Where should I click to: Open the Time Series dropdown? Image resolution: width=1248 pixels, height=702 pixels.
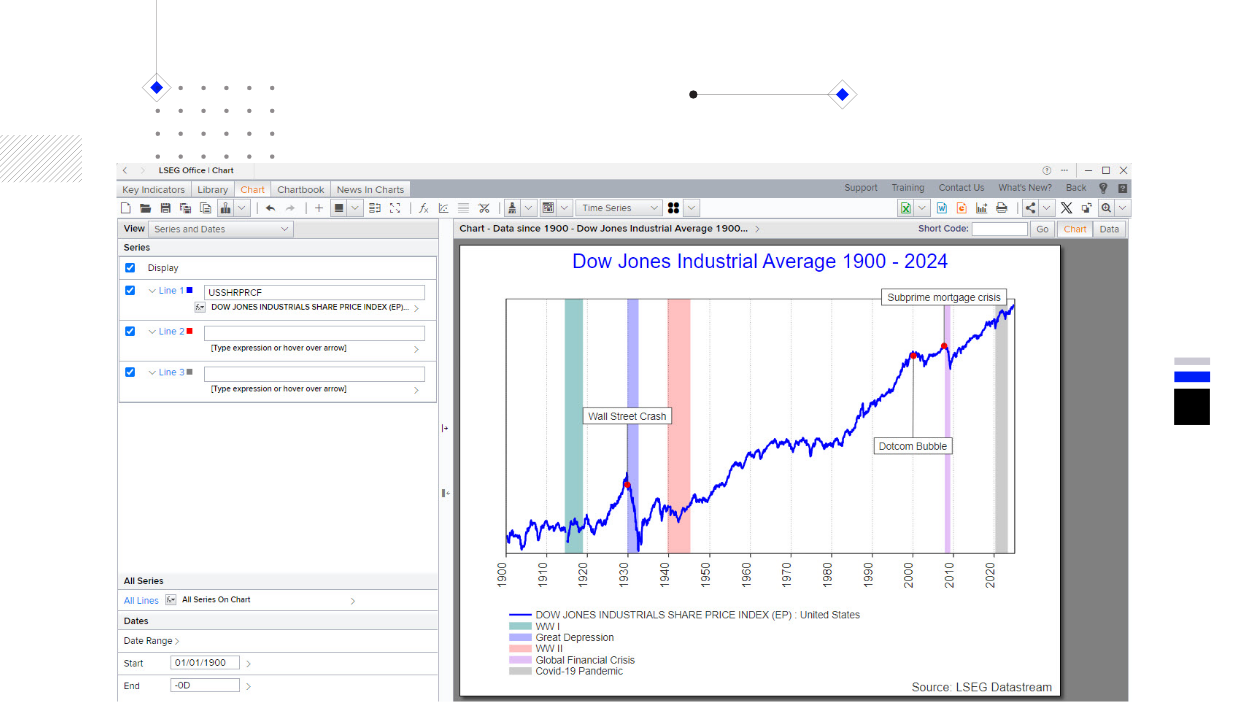point(619,208)
